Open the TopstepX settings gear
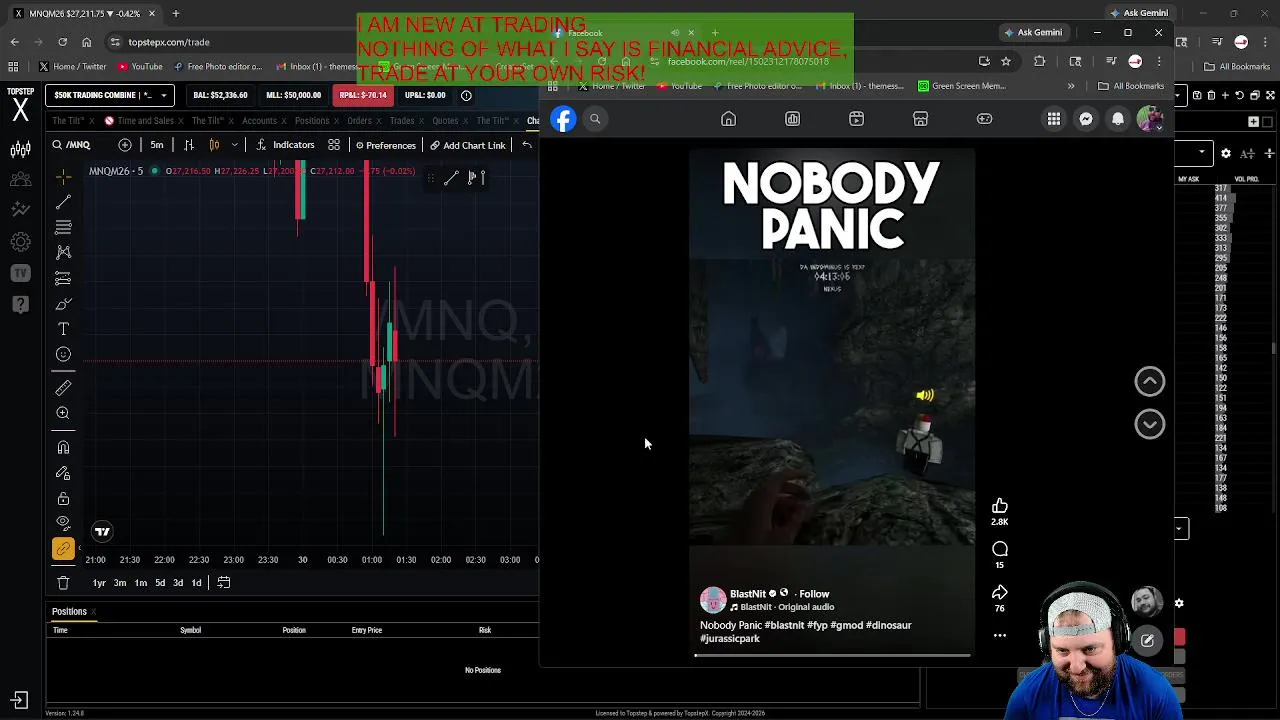The height and width of the screenshot is (720, 1280). click(x=20, y=241)
